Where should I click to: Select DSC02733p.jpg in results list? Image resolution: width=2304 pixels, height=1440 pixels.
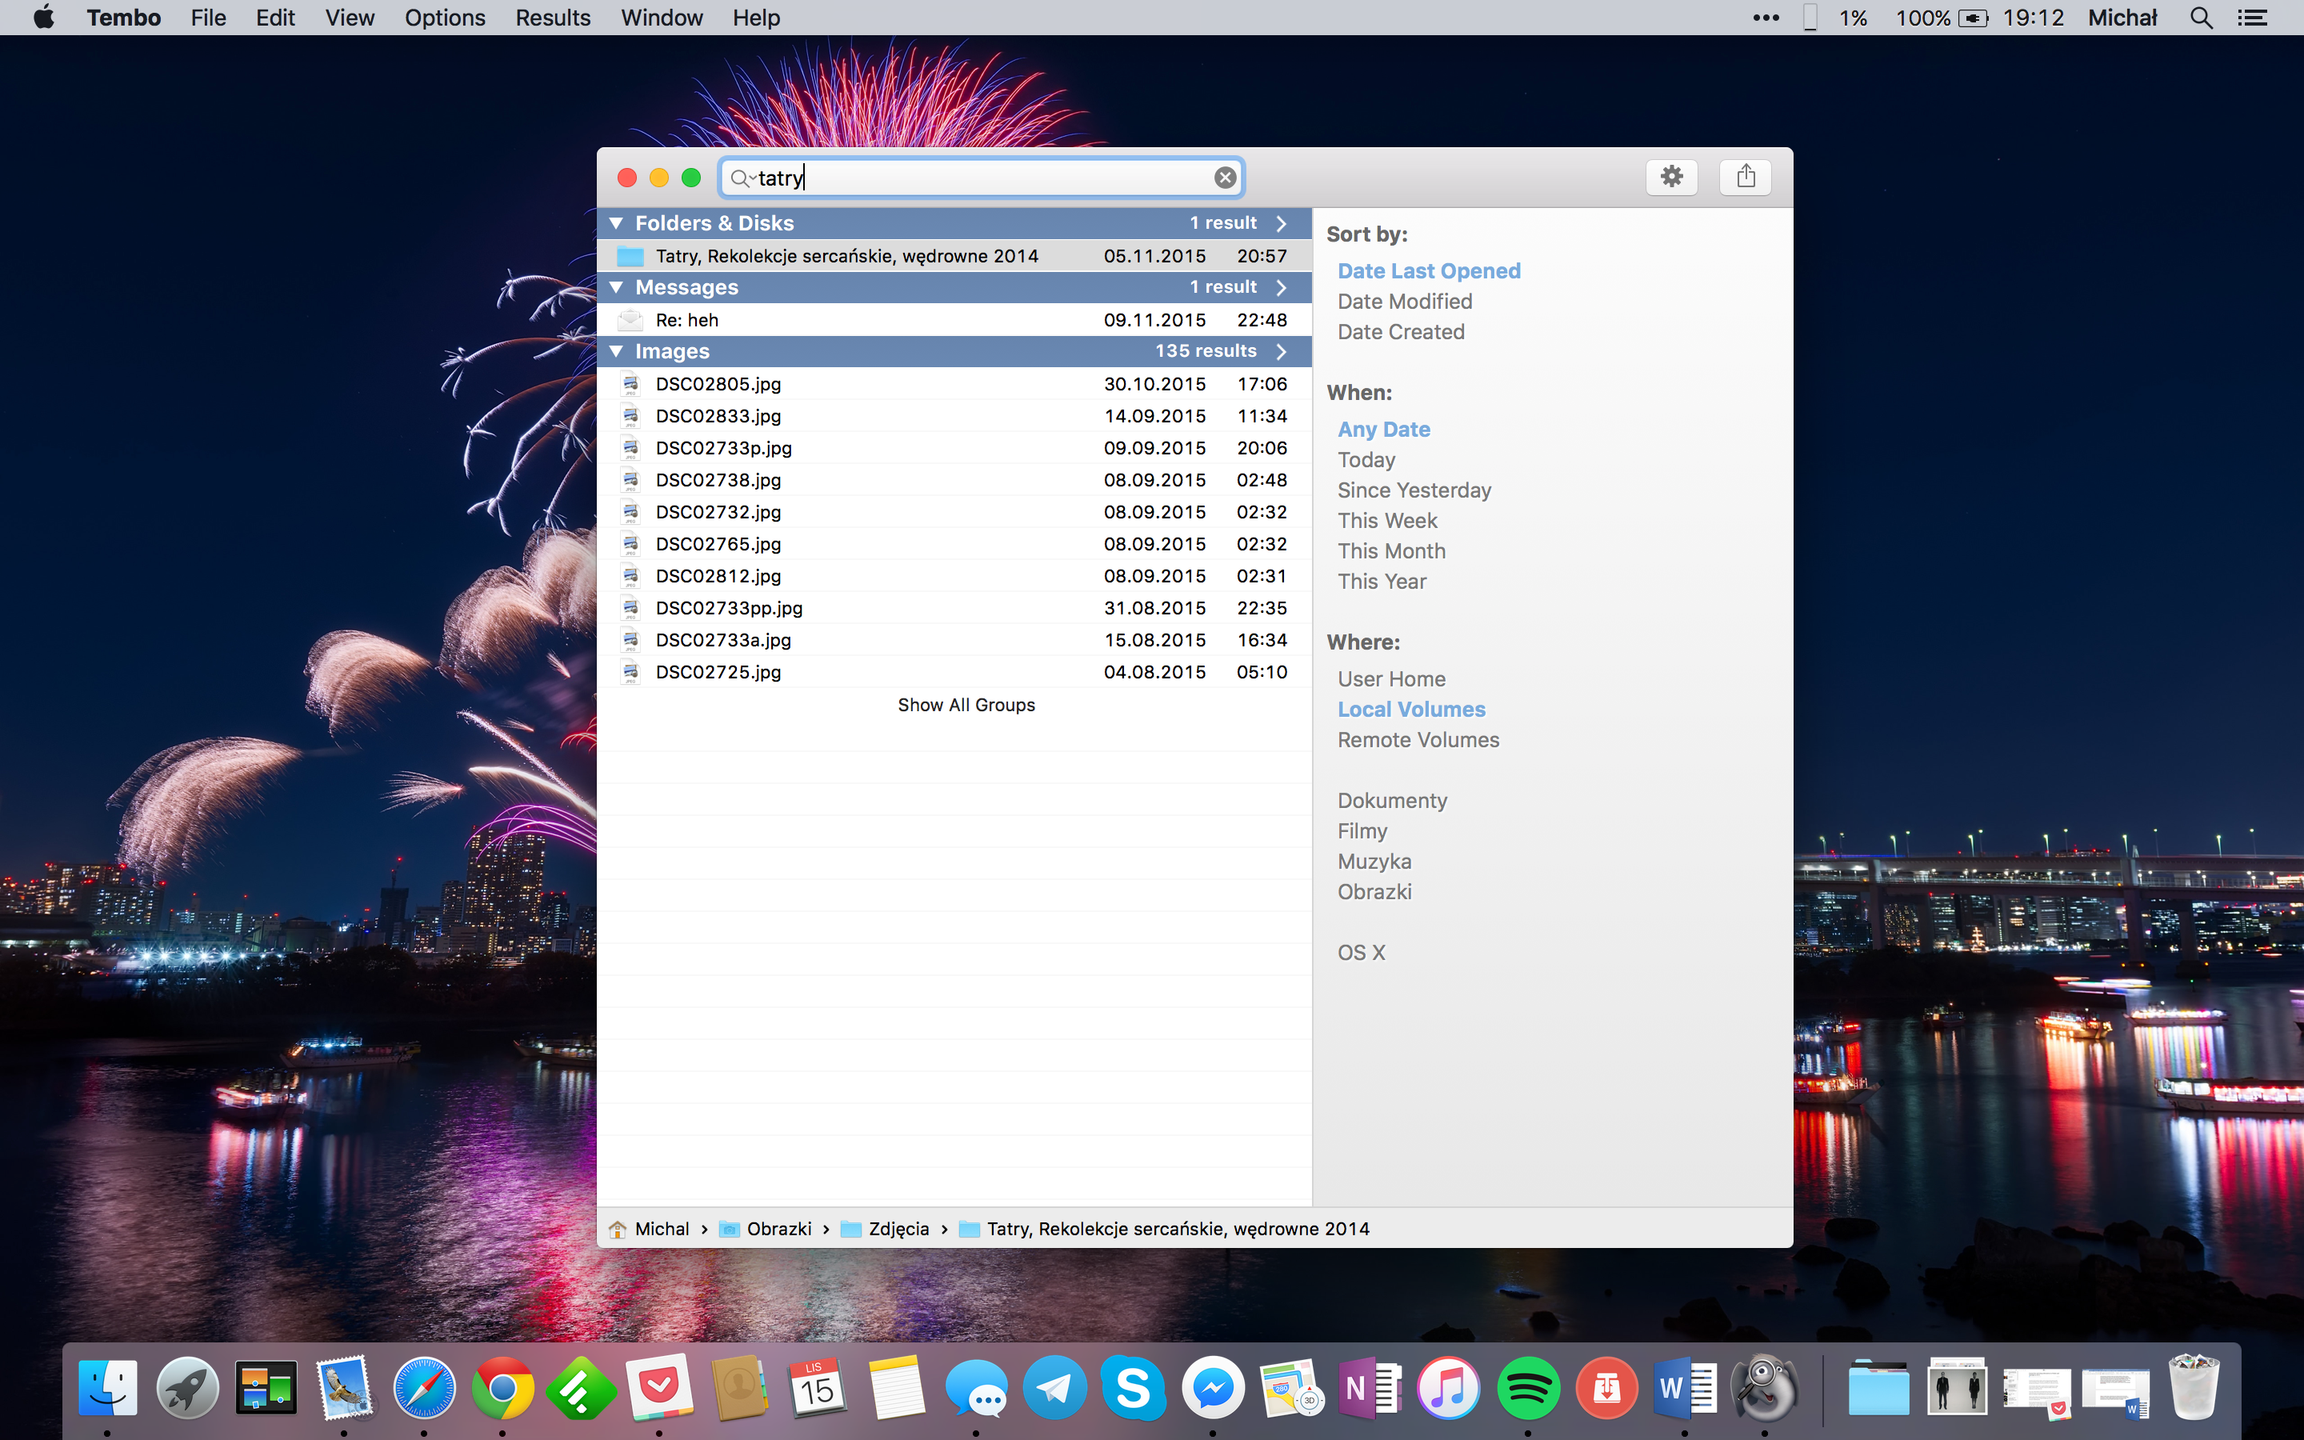pyautogui.click(x=723, y=448)
